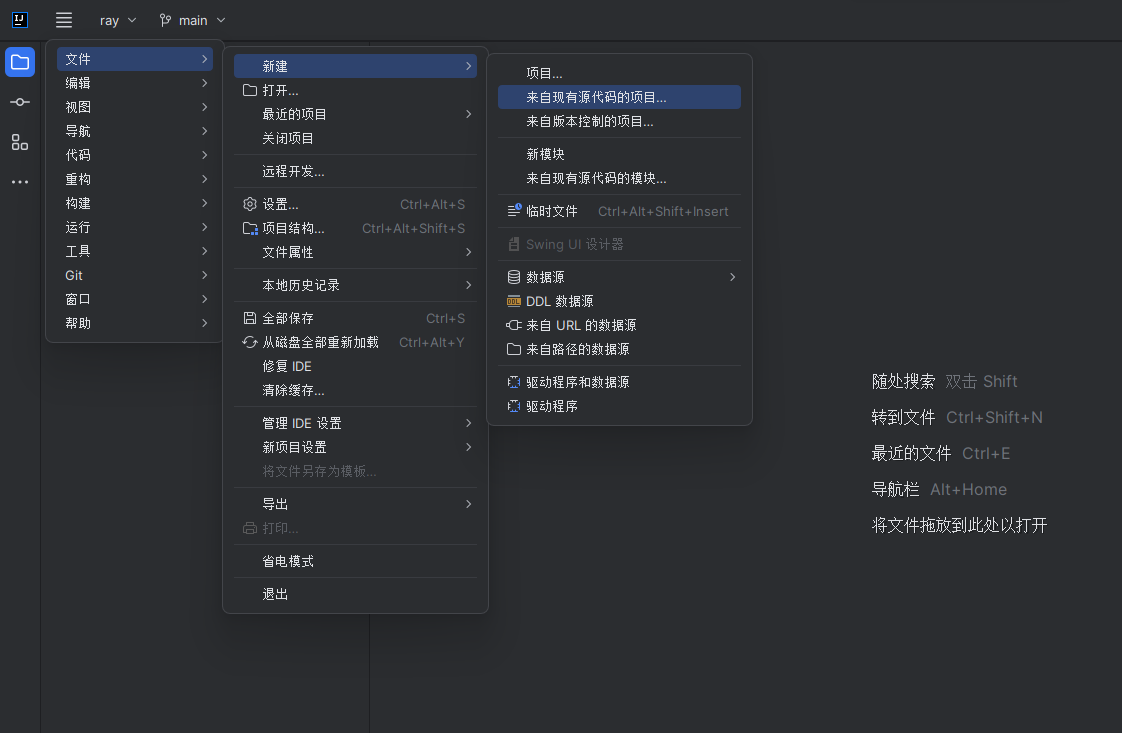Expand the 导出 submenu arrow
The image size is (1122, 733).
tap(469, 504)
